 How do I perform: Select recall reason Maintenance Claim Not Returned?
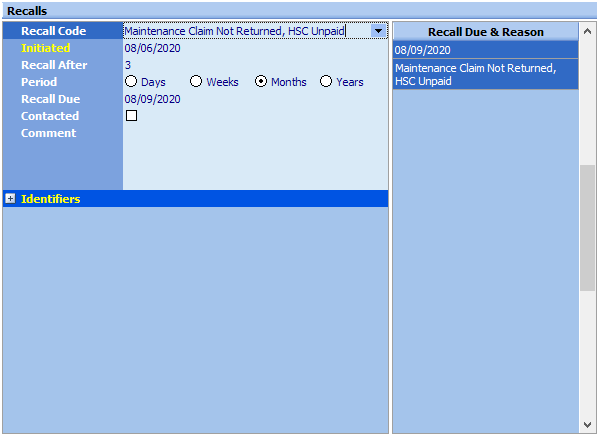[485, 75]
